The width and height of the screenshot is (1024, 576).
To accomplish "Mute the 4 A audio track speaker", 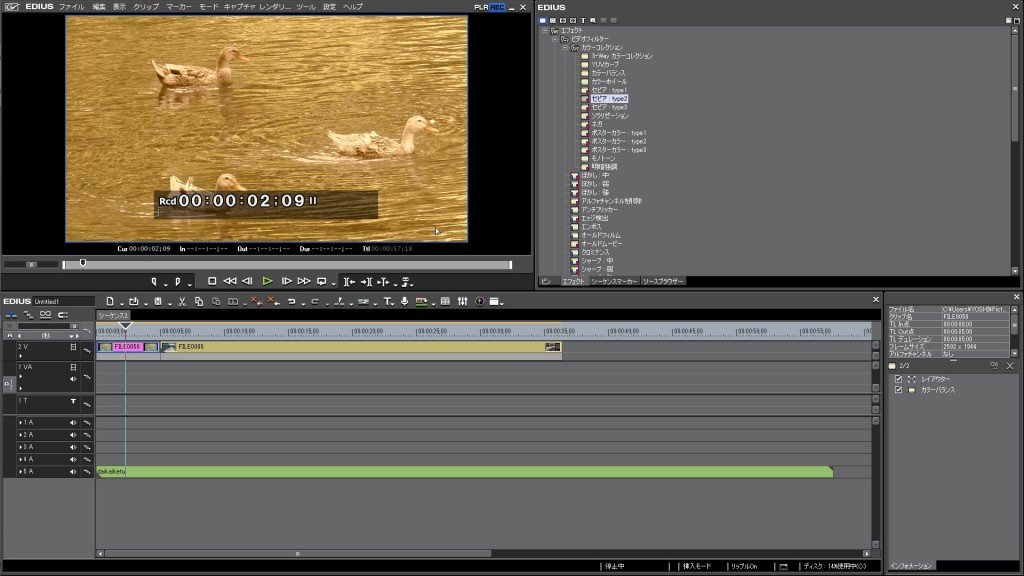I will (73, 460).
